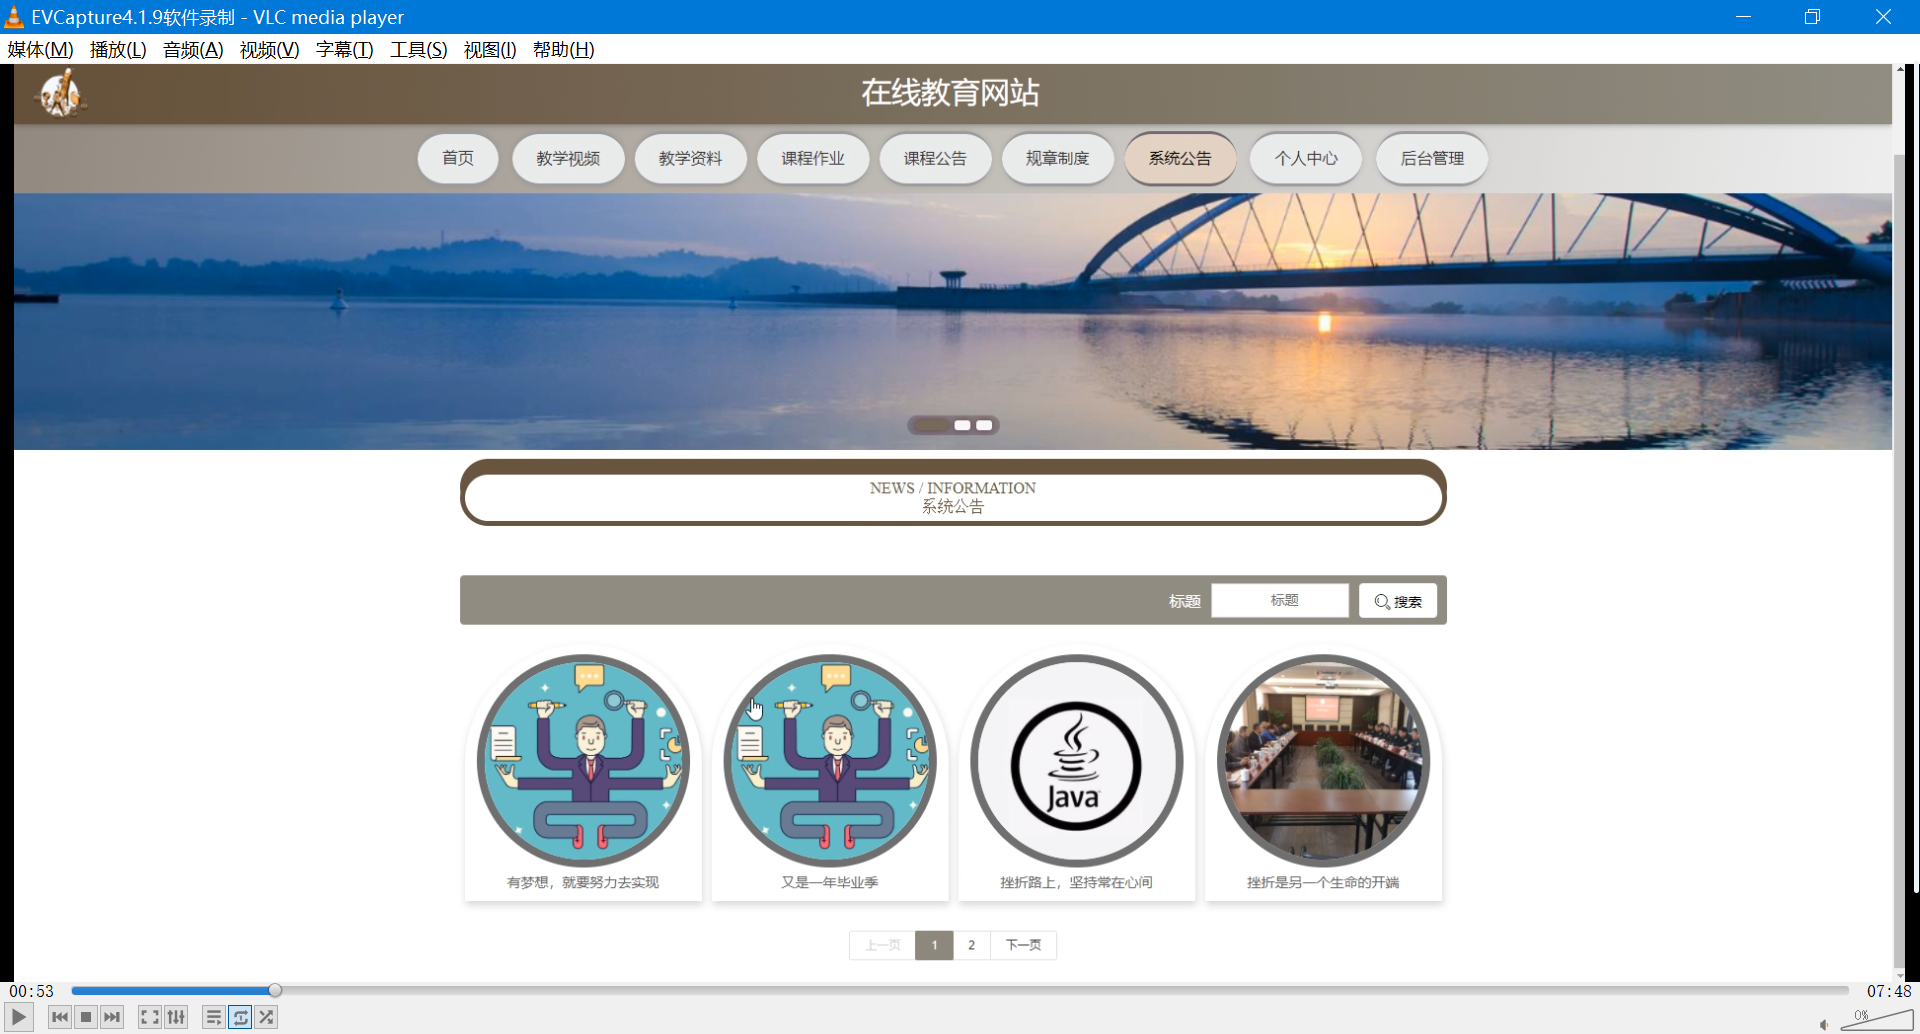Click the VLC Play button

tap(19, 1017)
